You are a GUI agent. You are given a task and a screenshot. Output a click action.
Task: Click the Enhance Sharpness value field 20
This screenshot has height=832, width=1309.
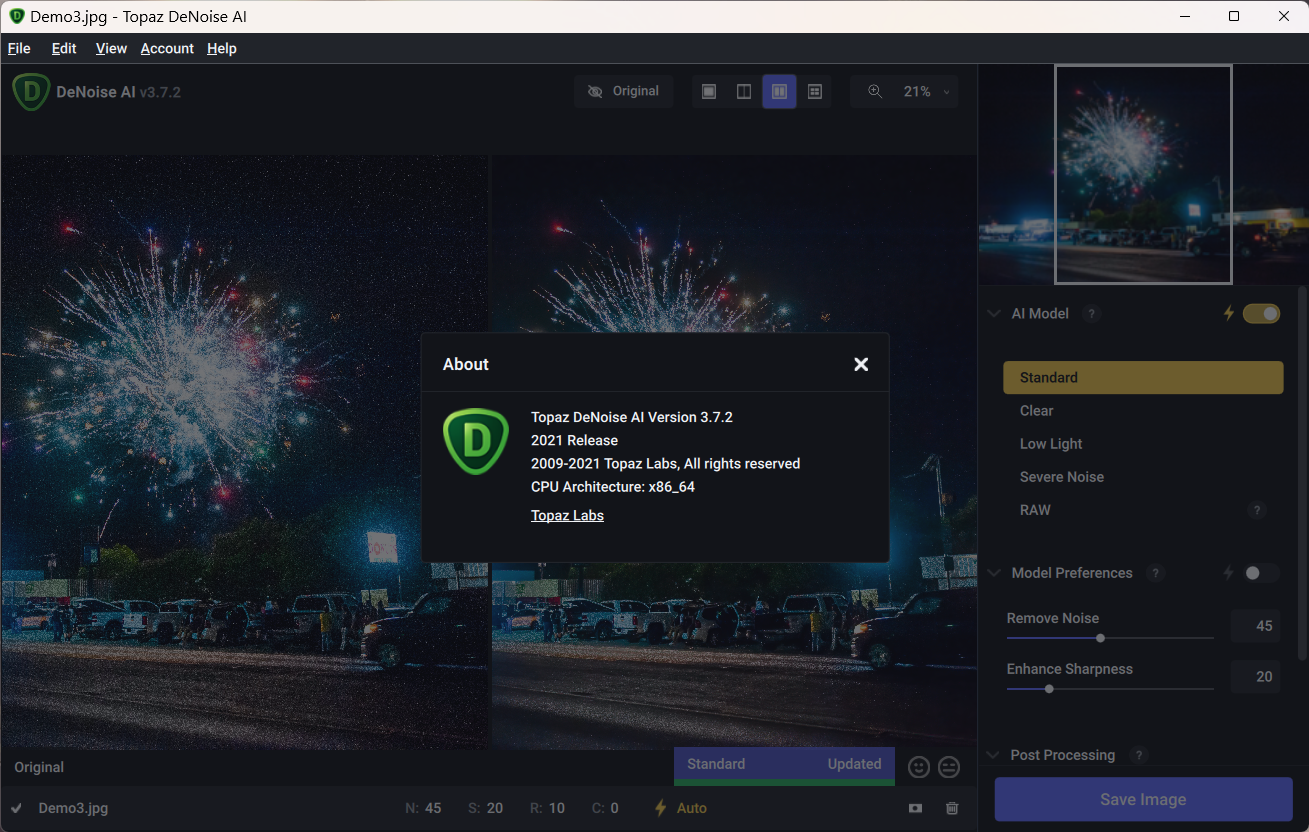1256,677
